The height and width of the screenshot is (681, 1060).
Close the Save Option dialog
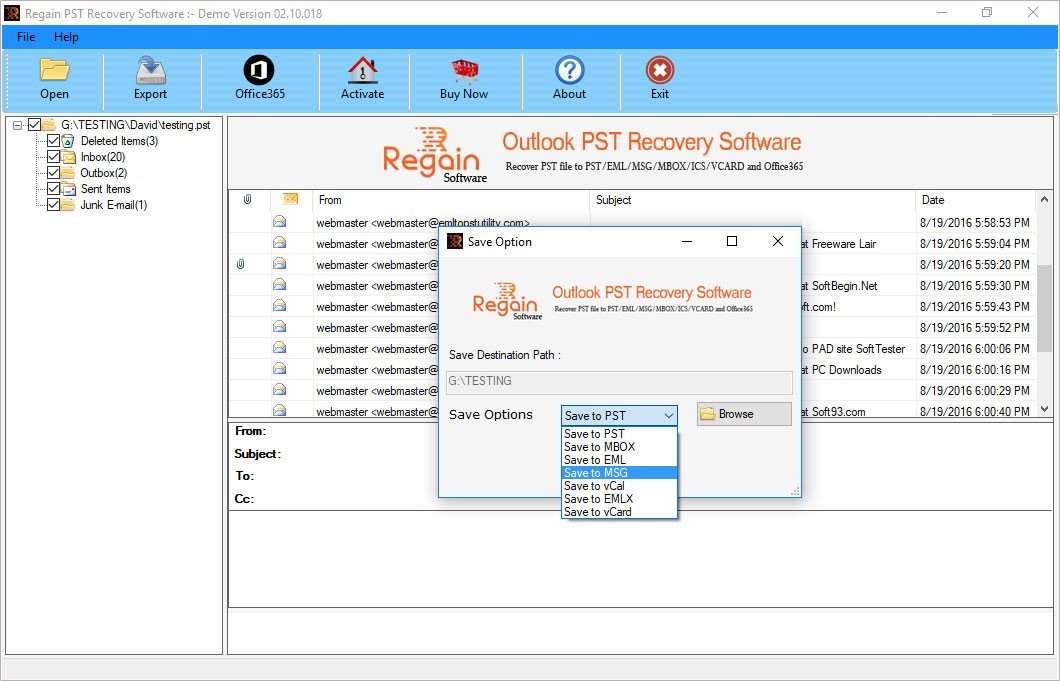tap(777, 241)
